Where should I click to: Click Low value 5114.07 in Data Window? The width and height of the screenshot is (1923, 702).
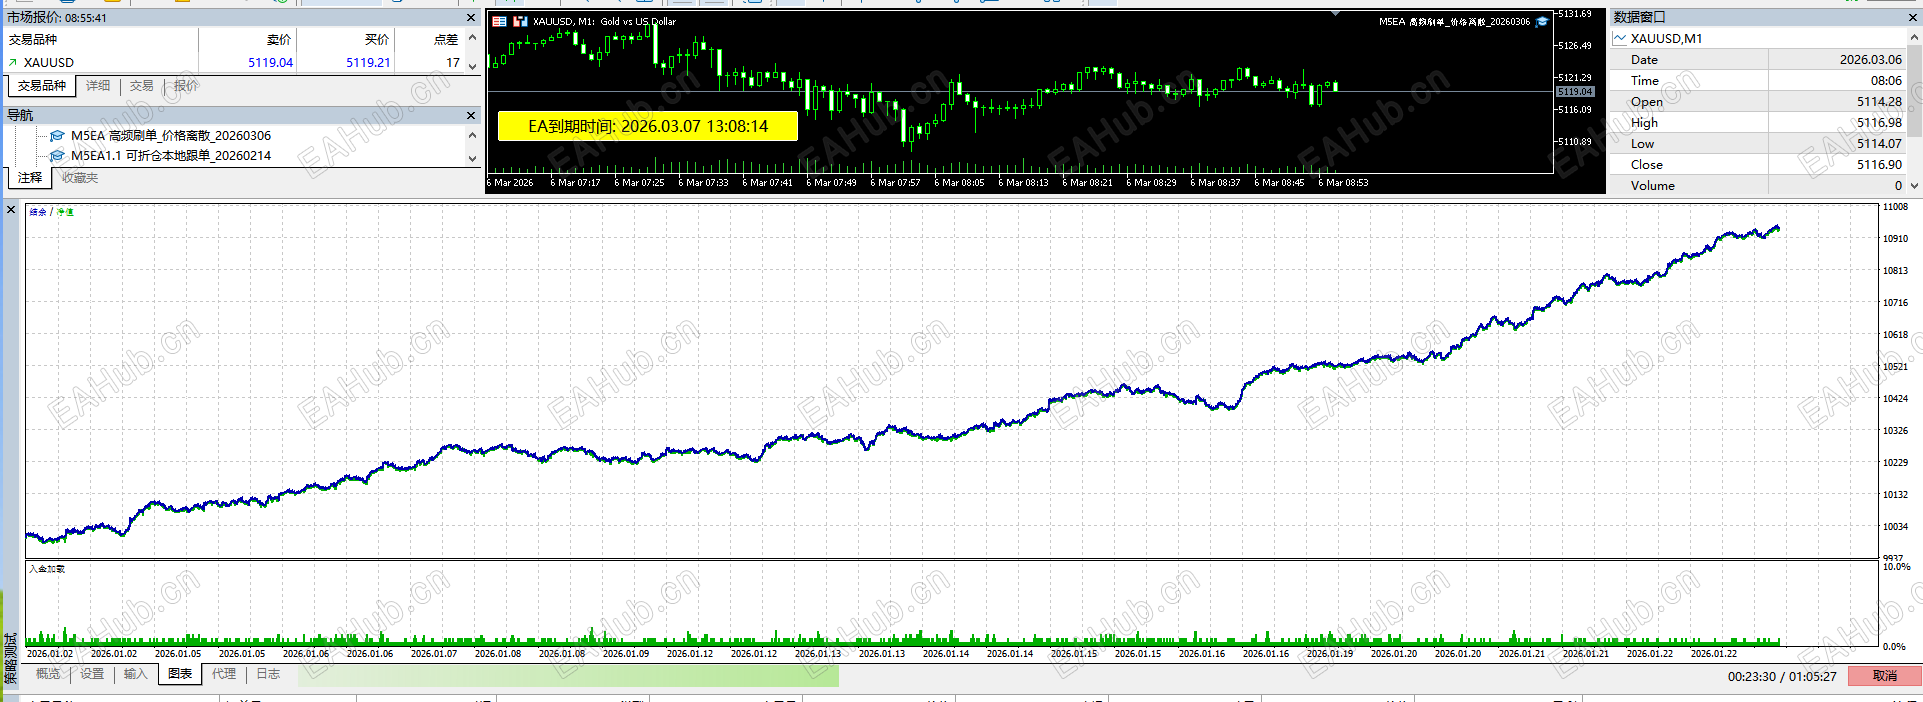(1879, 144)
